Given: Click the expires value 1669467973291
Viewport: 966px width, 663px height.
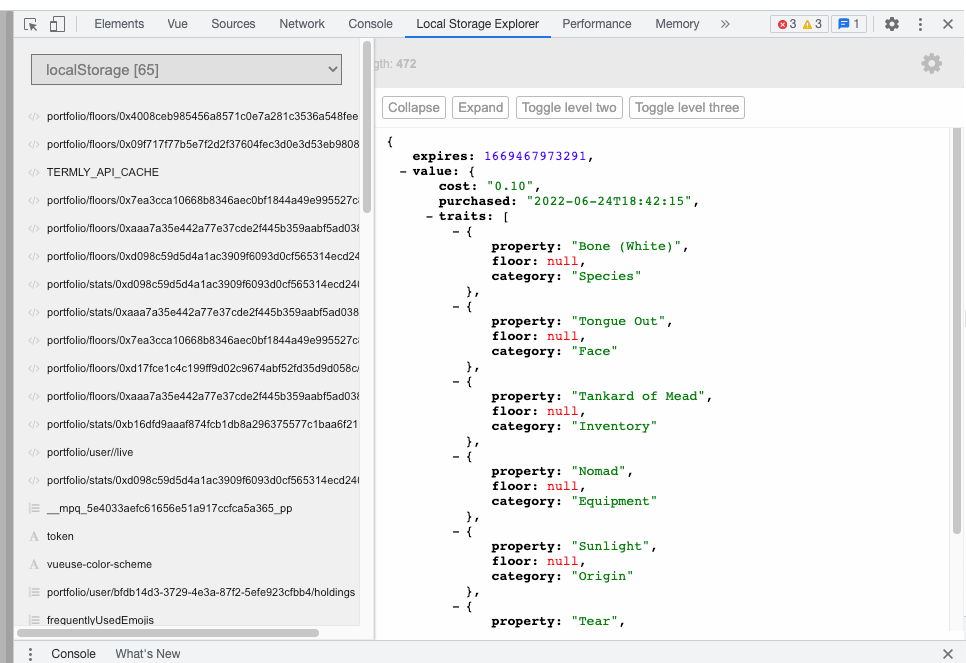Looking at the screenshot, I should tap(534, 156).
